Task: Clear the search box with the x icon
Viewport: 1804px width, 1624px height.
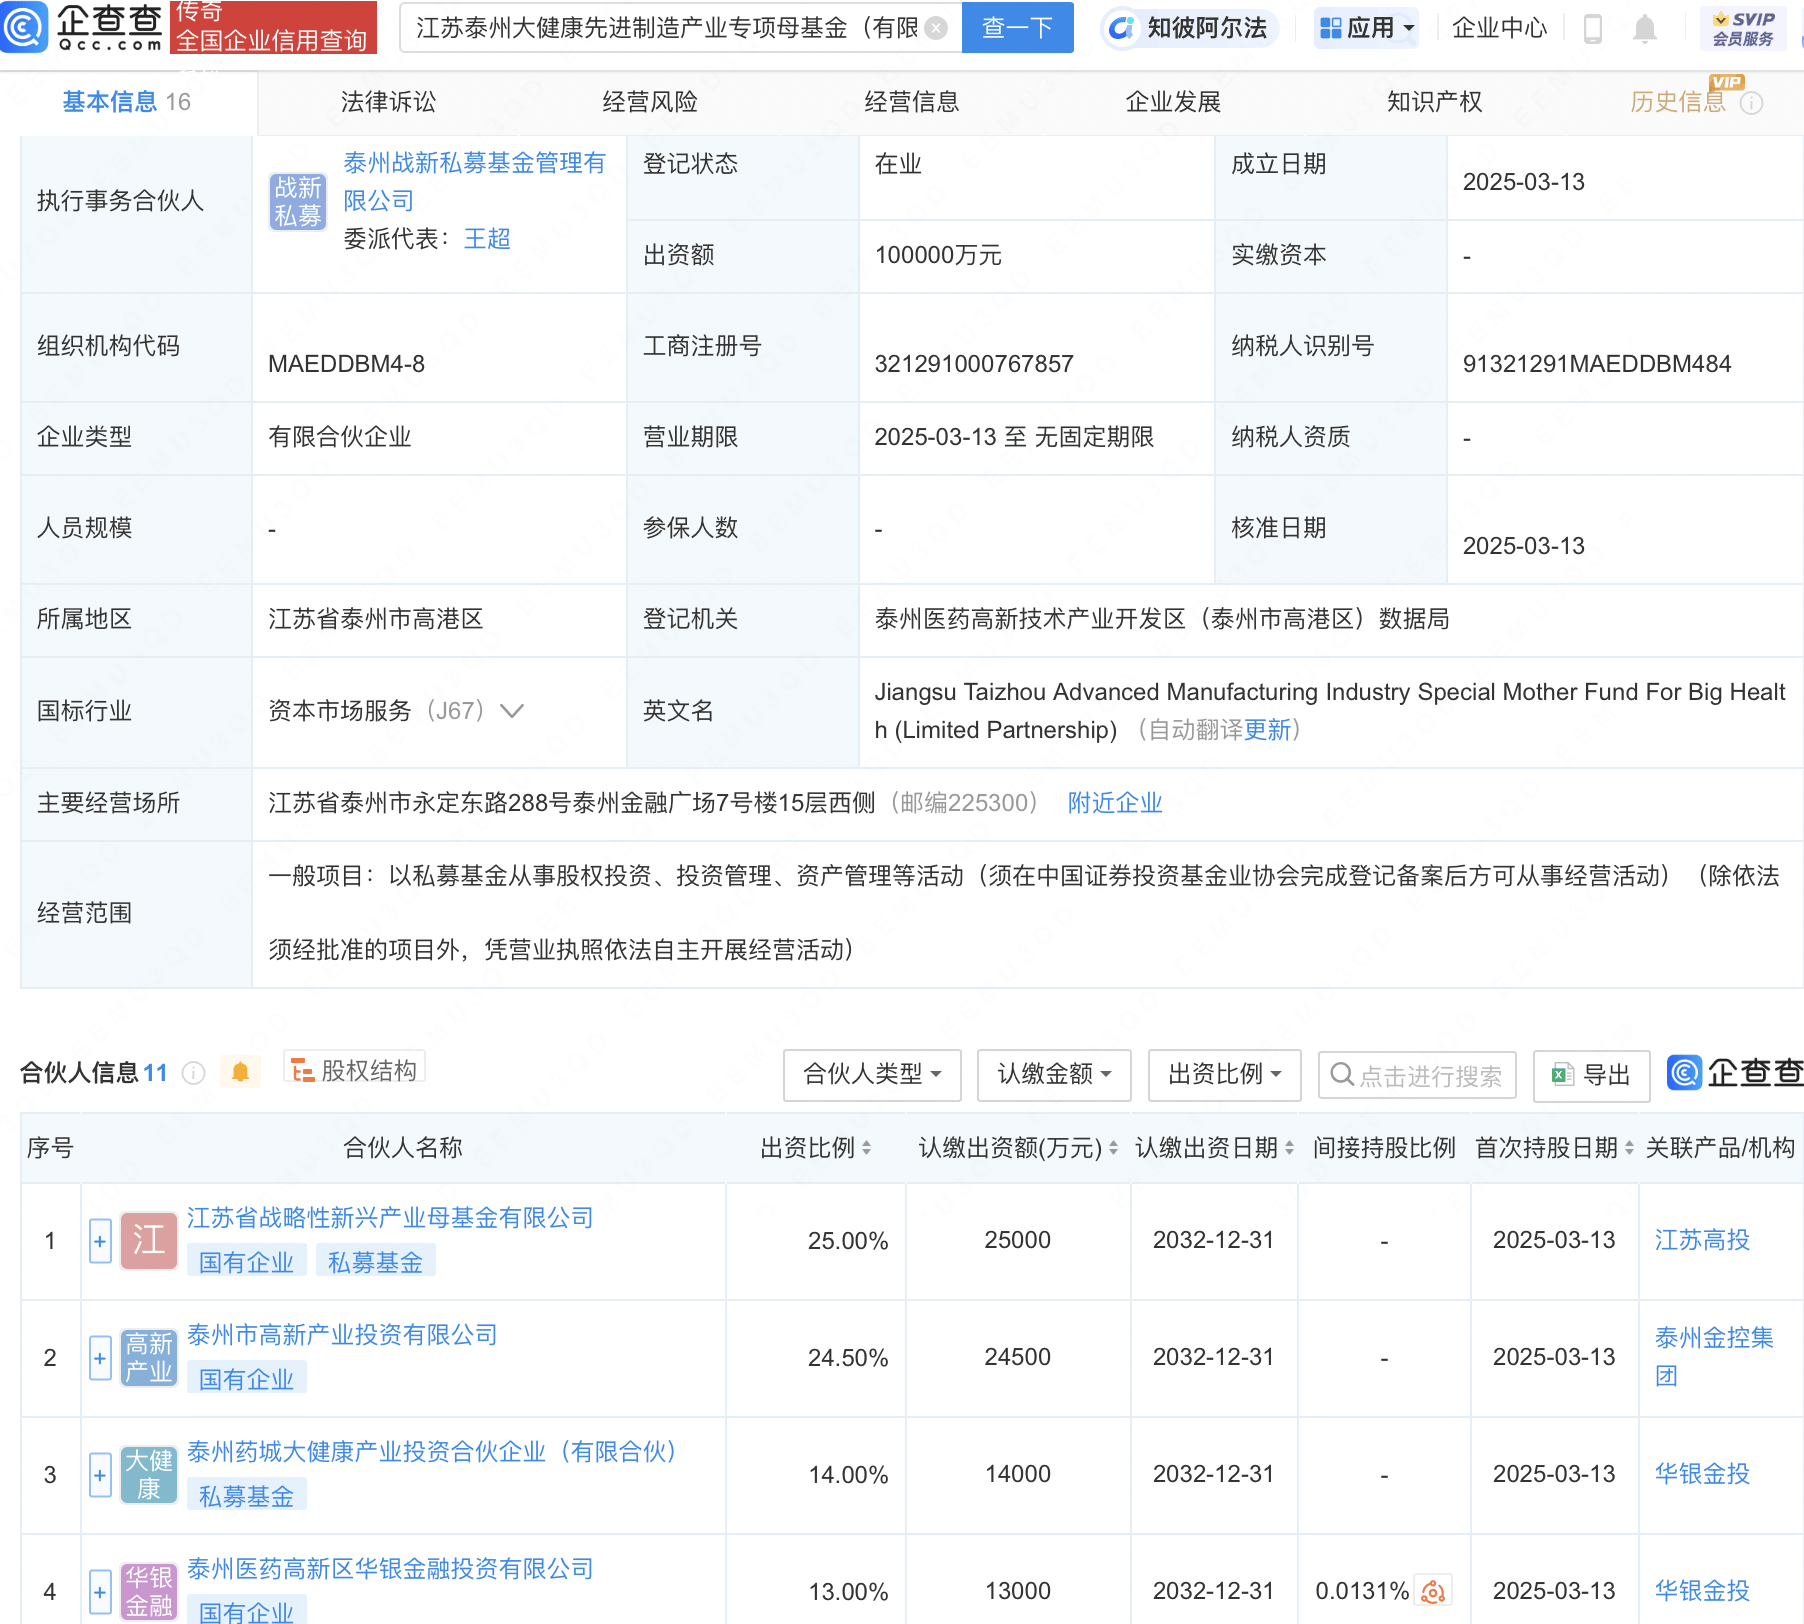Action: coord(936,28)
